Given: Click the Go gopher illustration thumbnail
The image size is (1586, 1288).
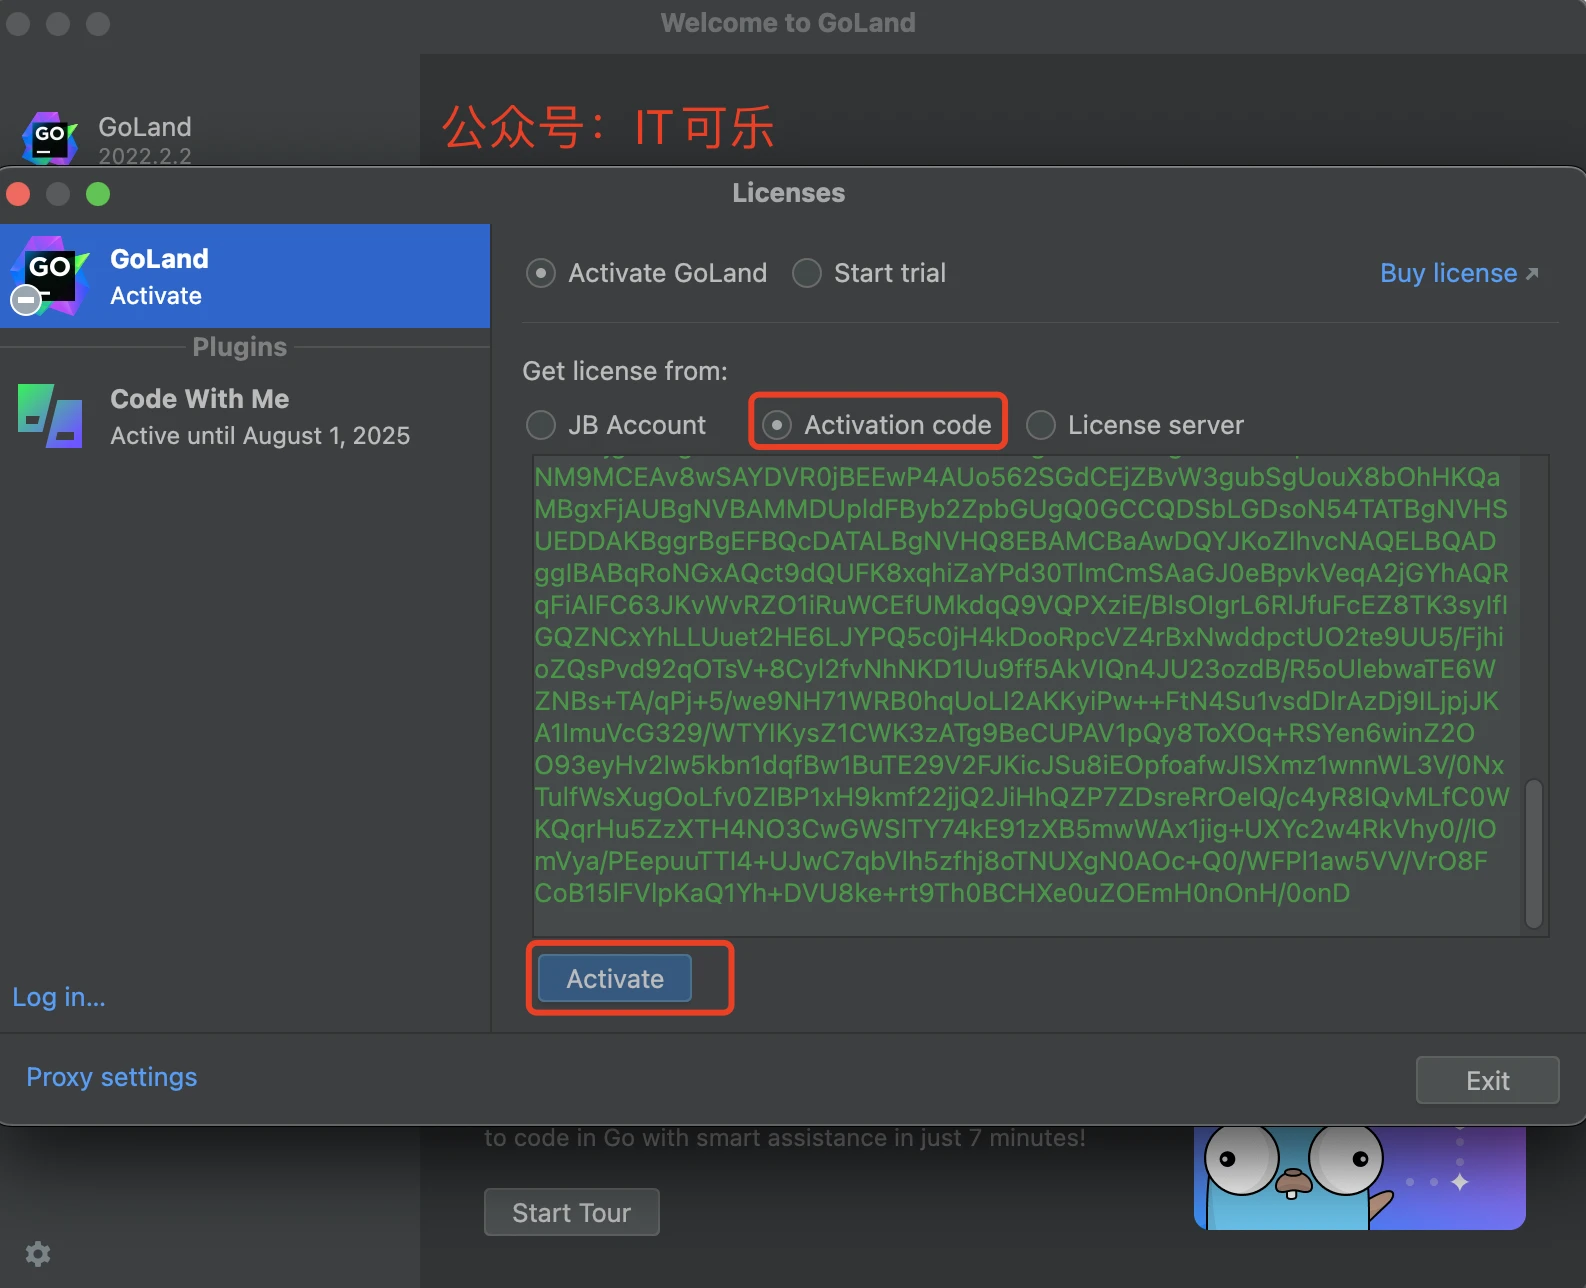Looking at the screenshot, I should click(1359, 1177).
